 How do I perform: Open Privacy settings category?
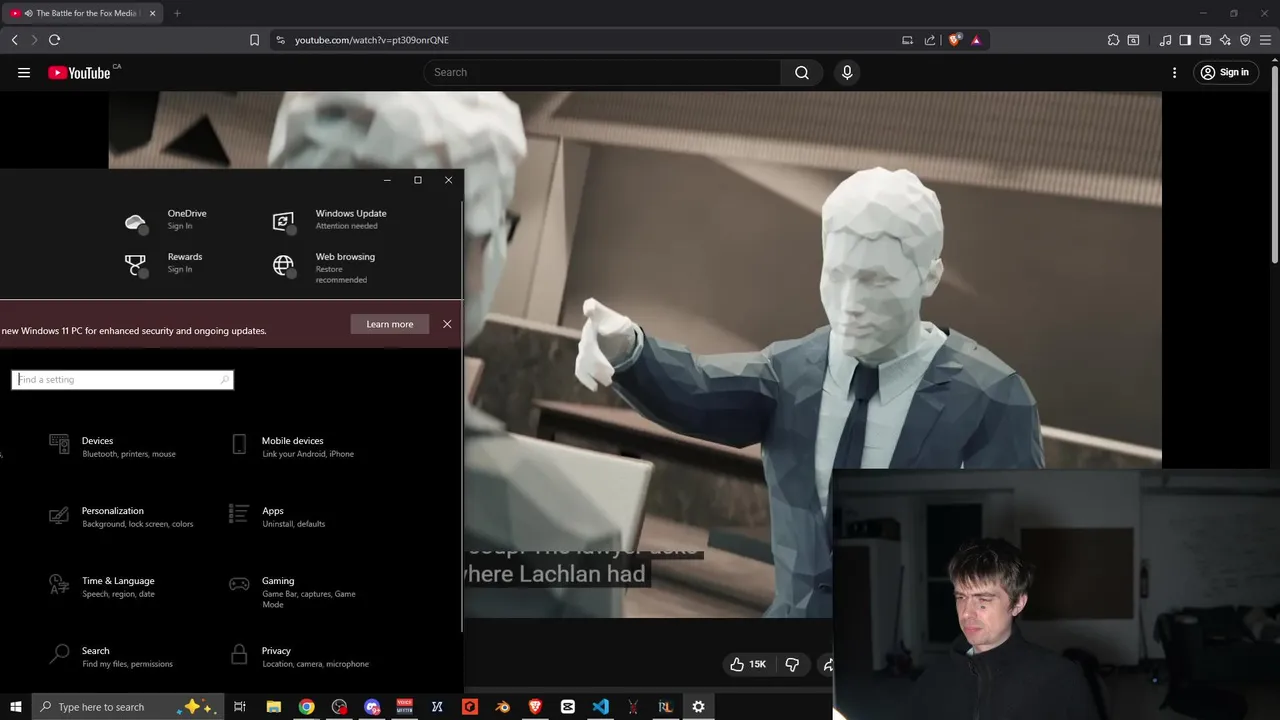300,656
